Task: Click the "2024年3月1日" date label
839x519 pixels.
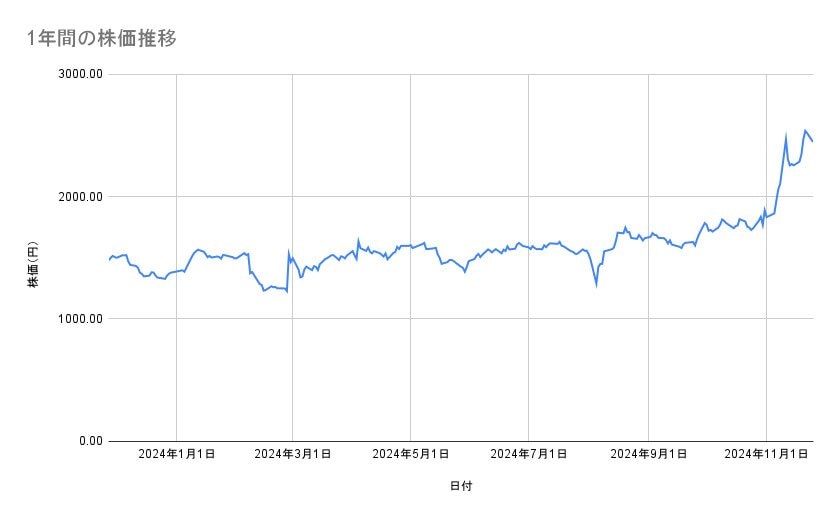Action: [293, 455]
